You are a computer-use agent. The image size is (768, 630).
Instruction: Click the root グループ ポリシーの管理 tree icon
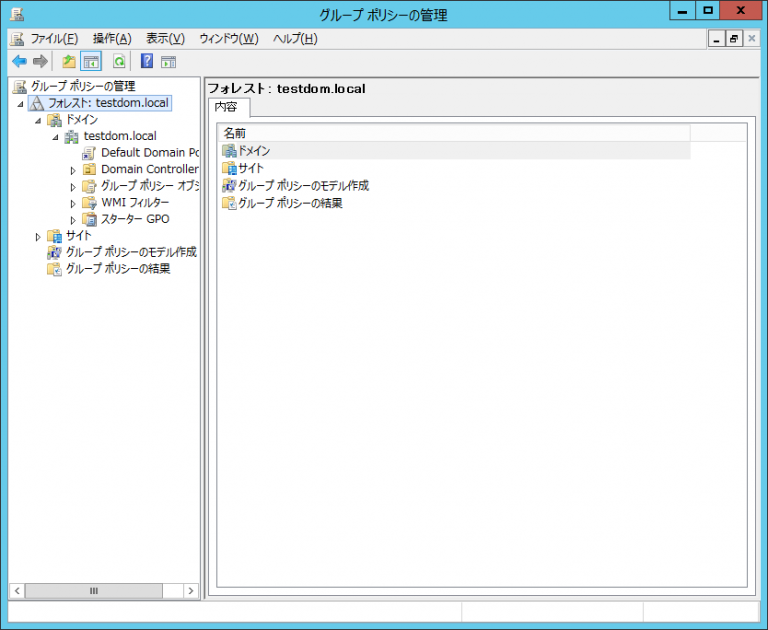tap(20, 87)
